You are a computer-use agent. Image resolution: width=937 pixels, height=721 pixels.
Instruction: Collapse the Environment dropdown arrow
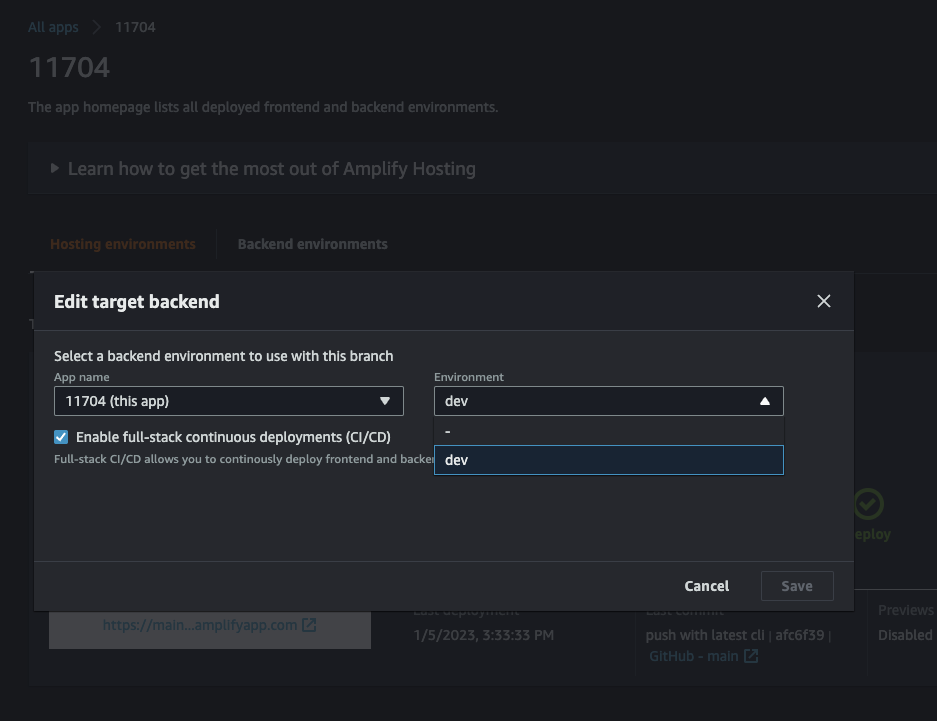coord(765,401)
